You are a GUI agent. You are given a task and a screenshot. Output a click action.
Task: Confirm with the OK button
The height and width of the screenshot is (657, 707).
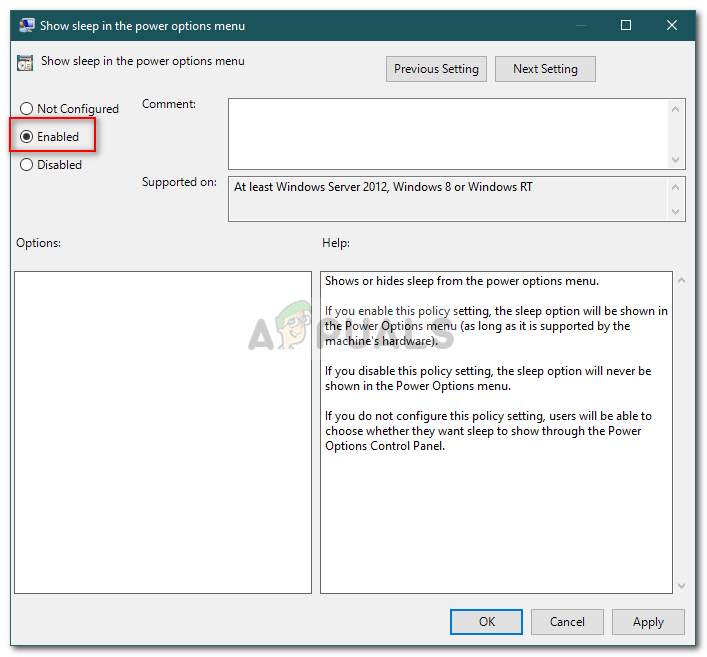[x=486, y=622]
